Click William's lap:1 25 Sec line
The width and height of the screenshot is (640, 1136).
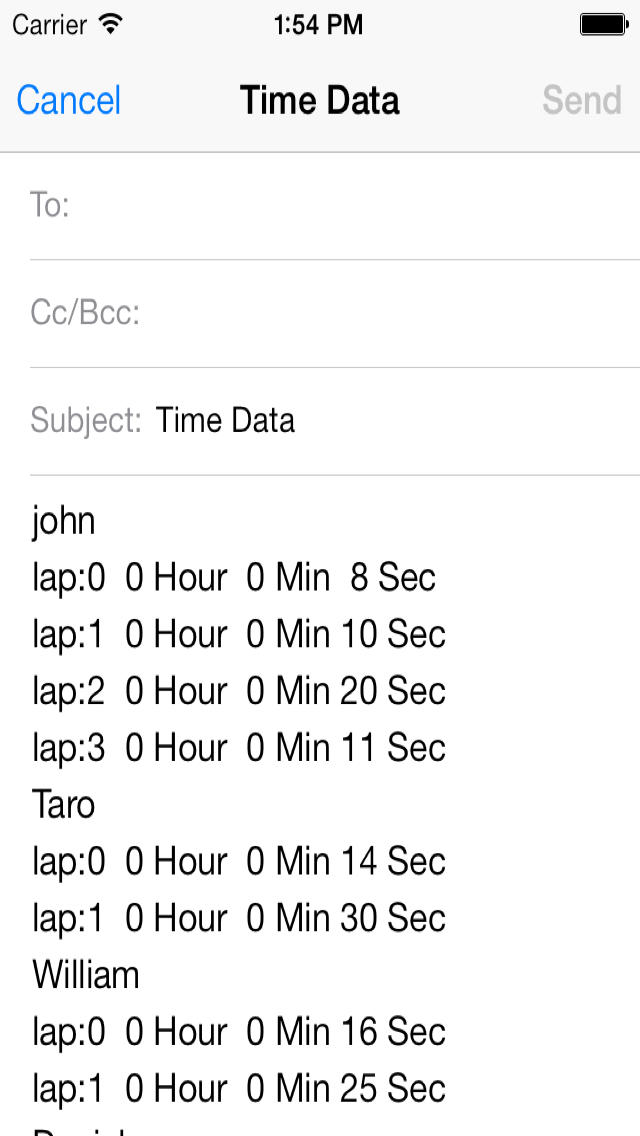pos(238,1088)
